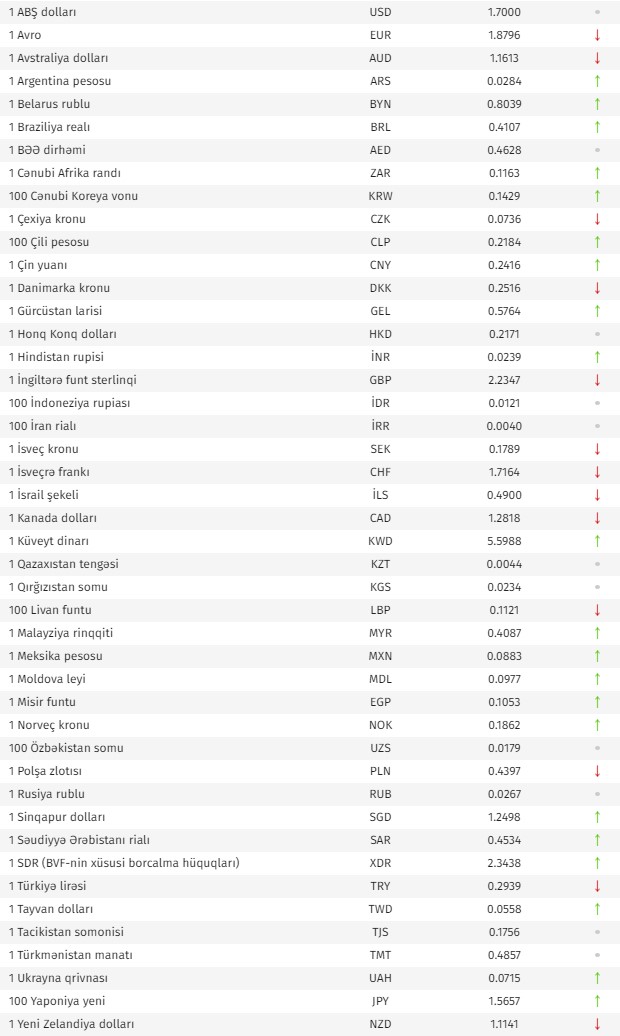Click the red down arrow for NZD
This screenshot has height=1036, width=620.
tap(598, 1024)
